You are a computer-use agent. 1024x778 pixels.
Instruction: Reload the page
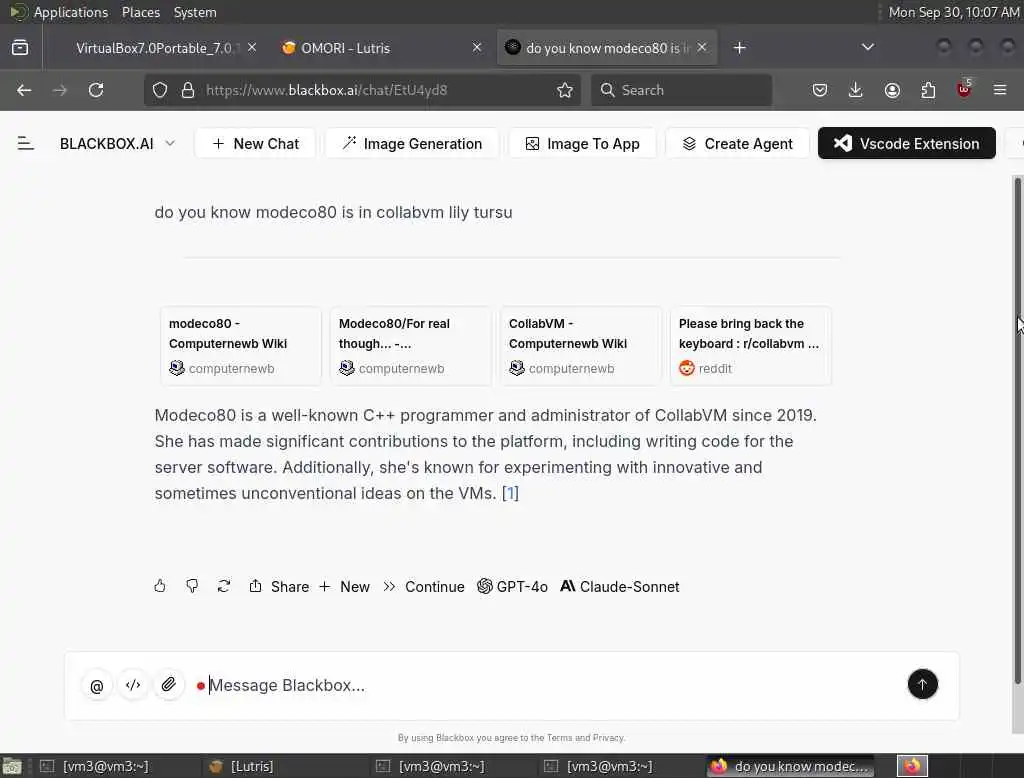96,90
